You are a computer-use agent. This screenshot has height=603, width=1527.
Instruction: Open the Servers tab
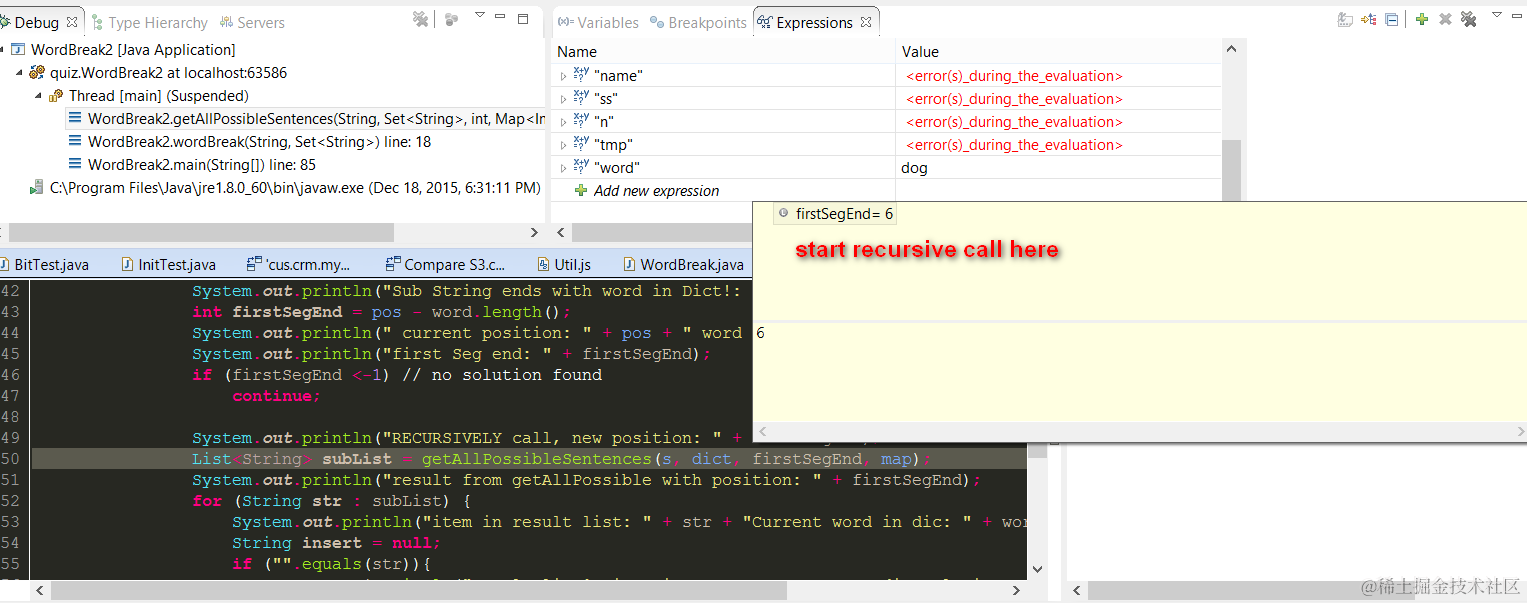[x=252, y=22]
